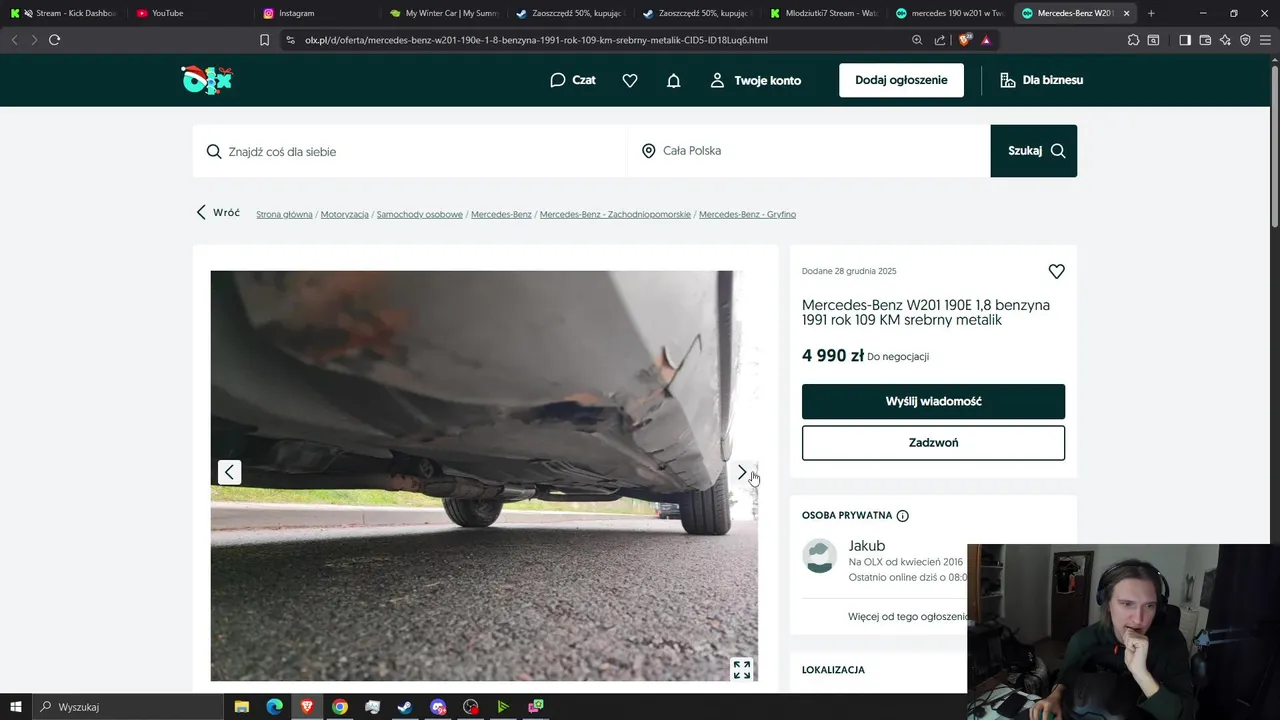
Task: Open browser main menu
Action: [x=1265, y=40]
